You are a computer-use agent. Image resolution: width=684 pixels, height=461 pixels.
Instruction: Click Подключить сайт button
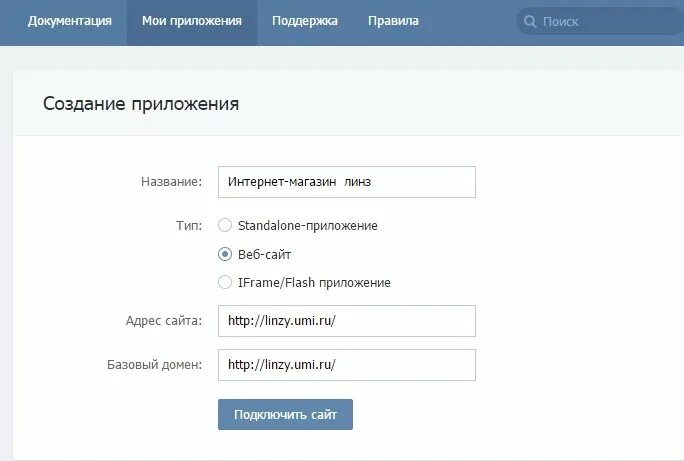pyautogui.click(x=285, y=414)
